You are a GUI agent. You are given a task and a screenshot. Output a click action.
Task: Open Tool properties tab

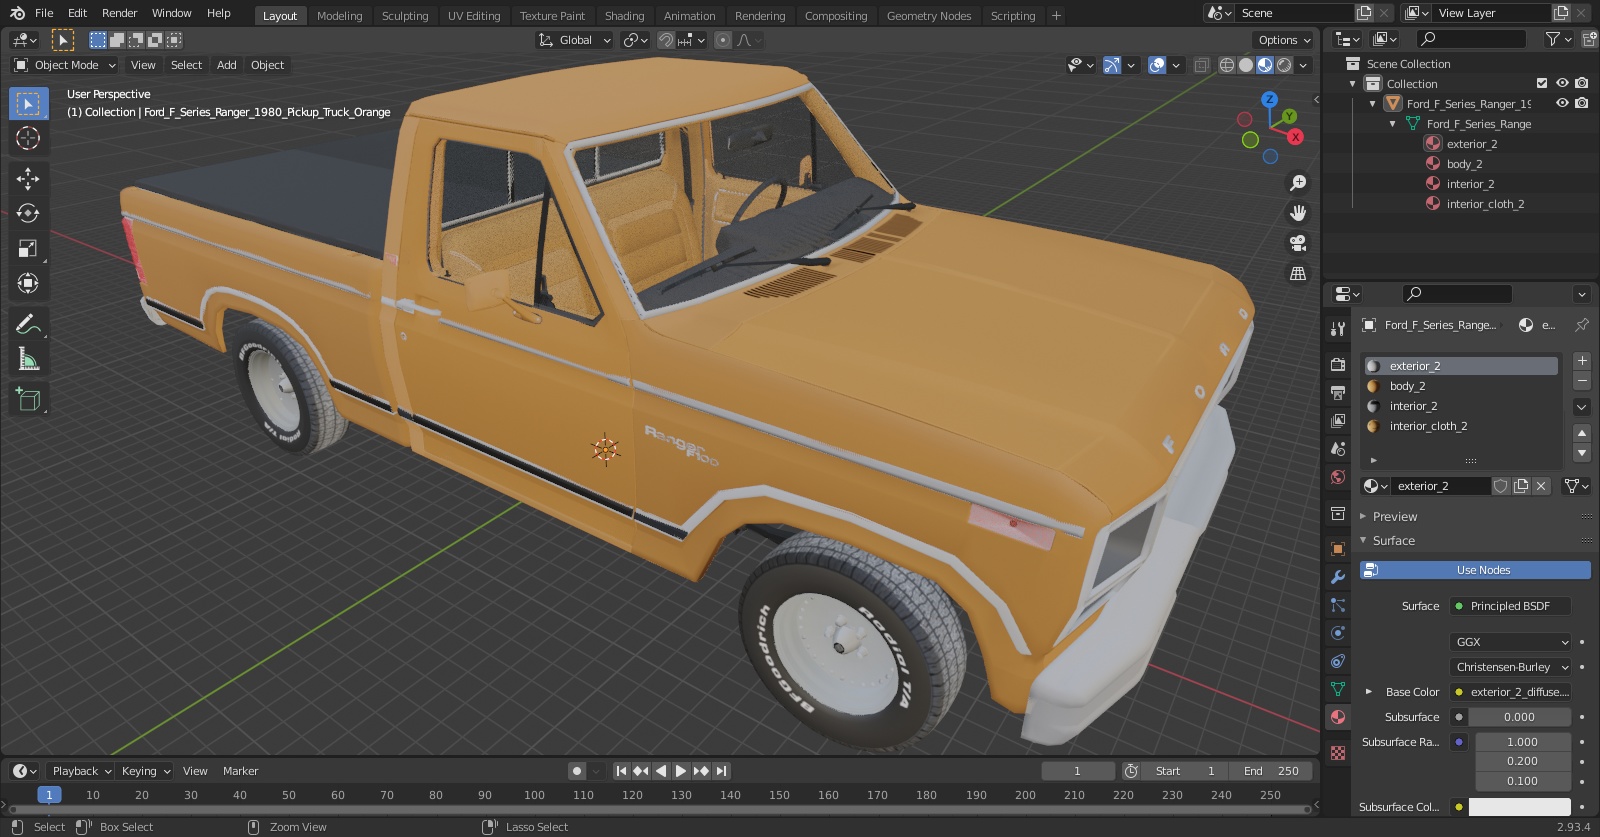pyautogui.click(x=1338, y=329)
